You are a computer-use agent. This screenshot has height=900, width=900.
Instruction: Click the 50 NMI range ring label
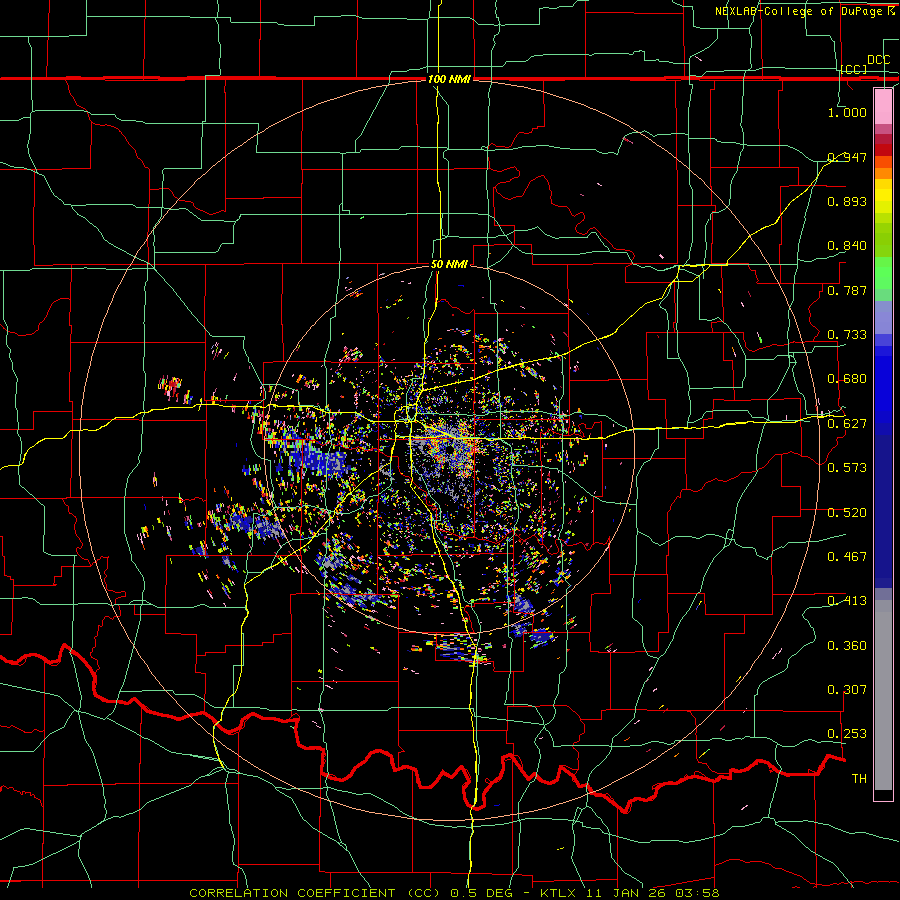tap(449, 264)
